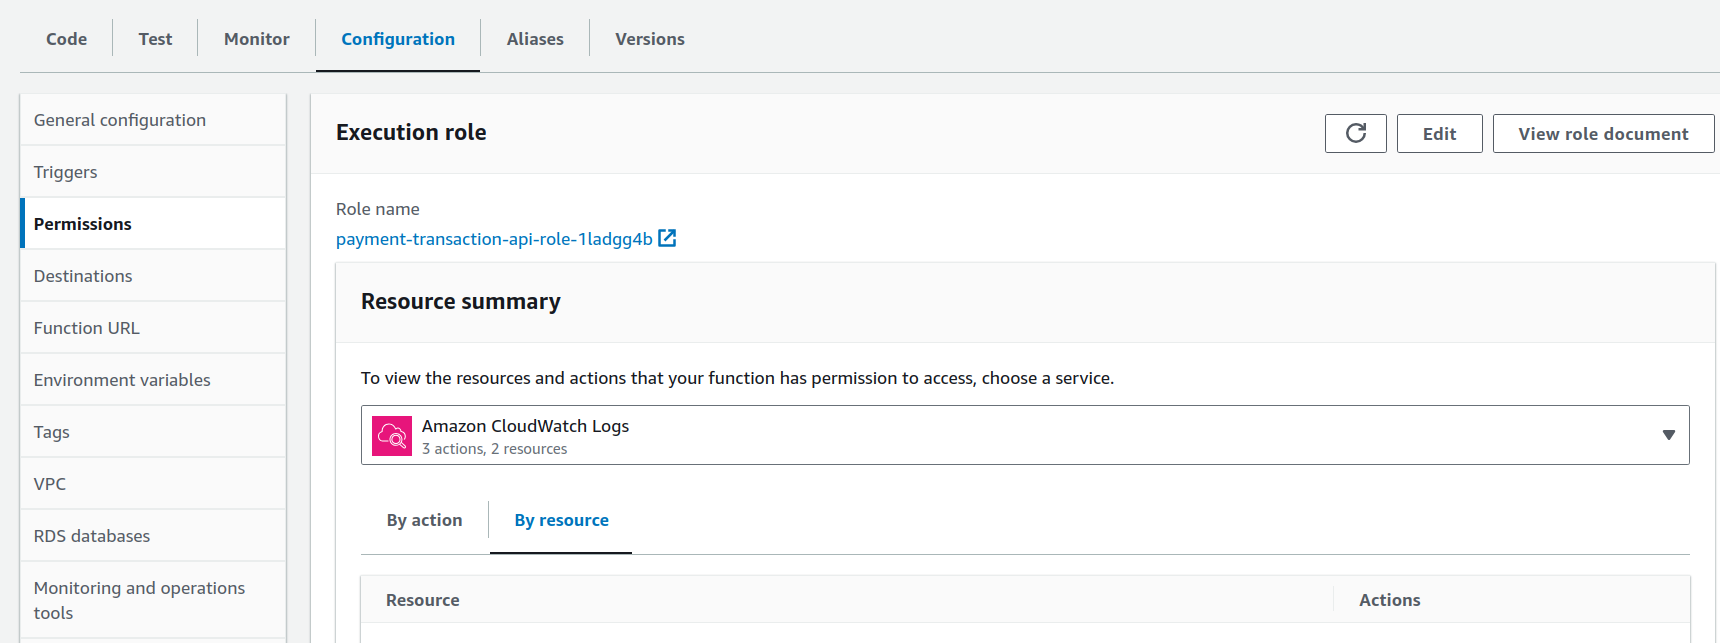Navigate to the VPC section
Screen dimensions: 1720x643
(50, 484)
